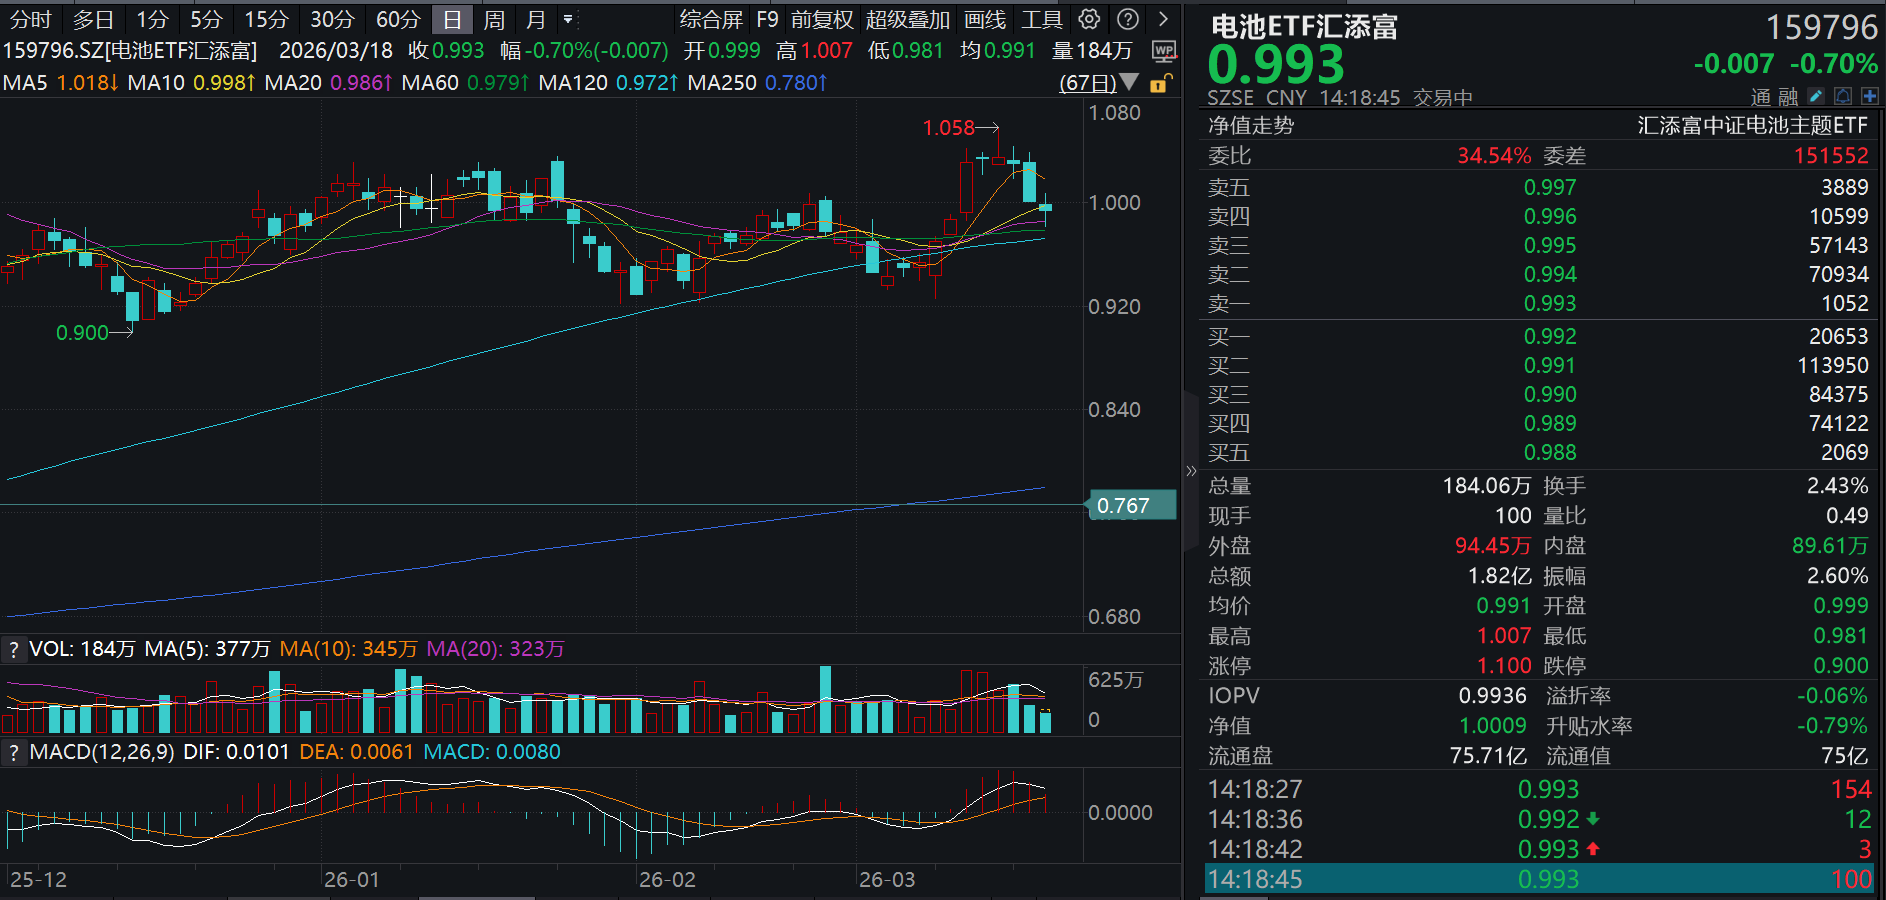Open the help question-mark icon
Viewport: 1886px width, 900px height.
(x=1127, y=19)
